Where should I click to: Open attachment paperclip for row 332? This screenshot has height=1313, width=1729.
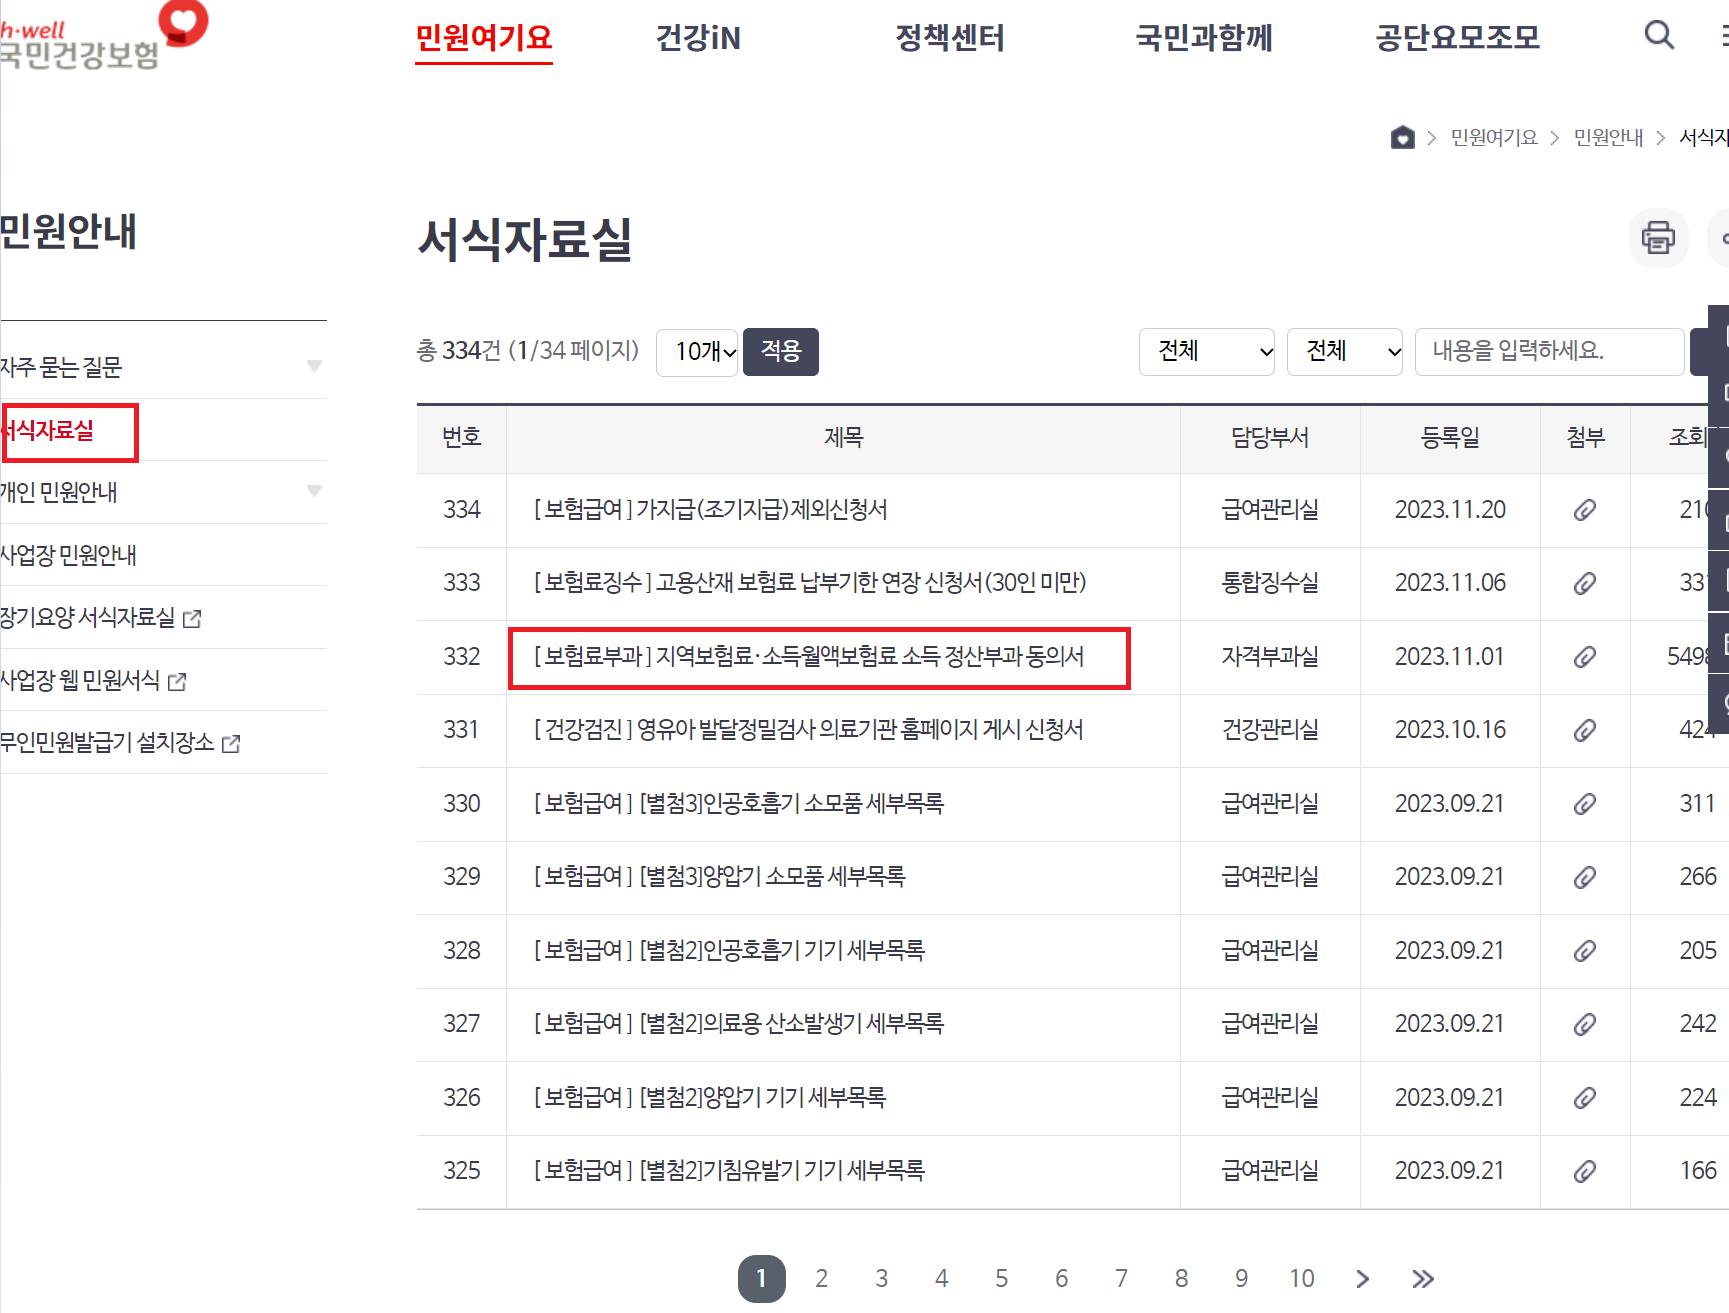pos(1585,657)
